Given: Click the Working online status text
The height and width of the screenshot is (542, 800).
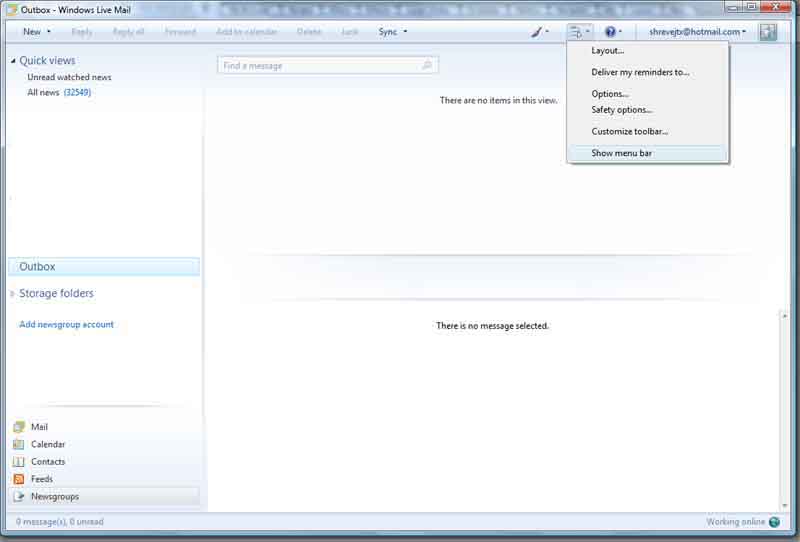Looking at the screenshot, I should coord(735,522).
